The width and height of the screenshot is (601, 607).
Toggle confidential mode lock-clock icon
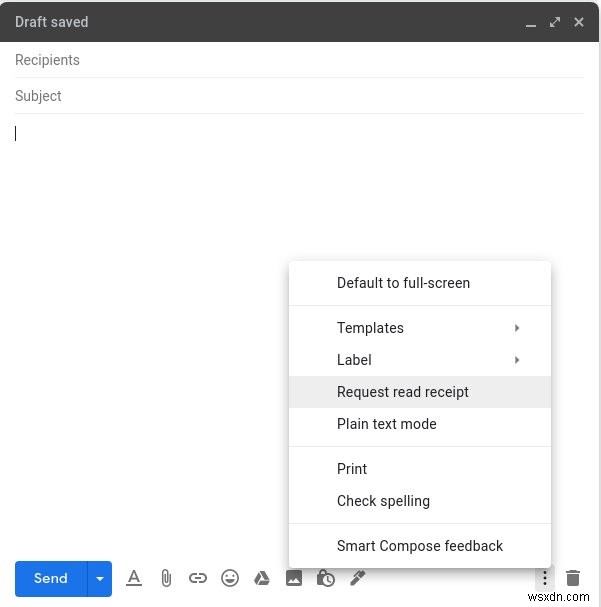click(x=326, y=578)
